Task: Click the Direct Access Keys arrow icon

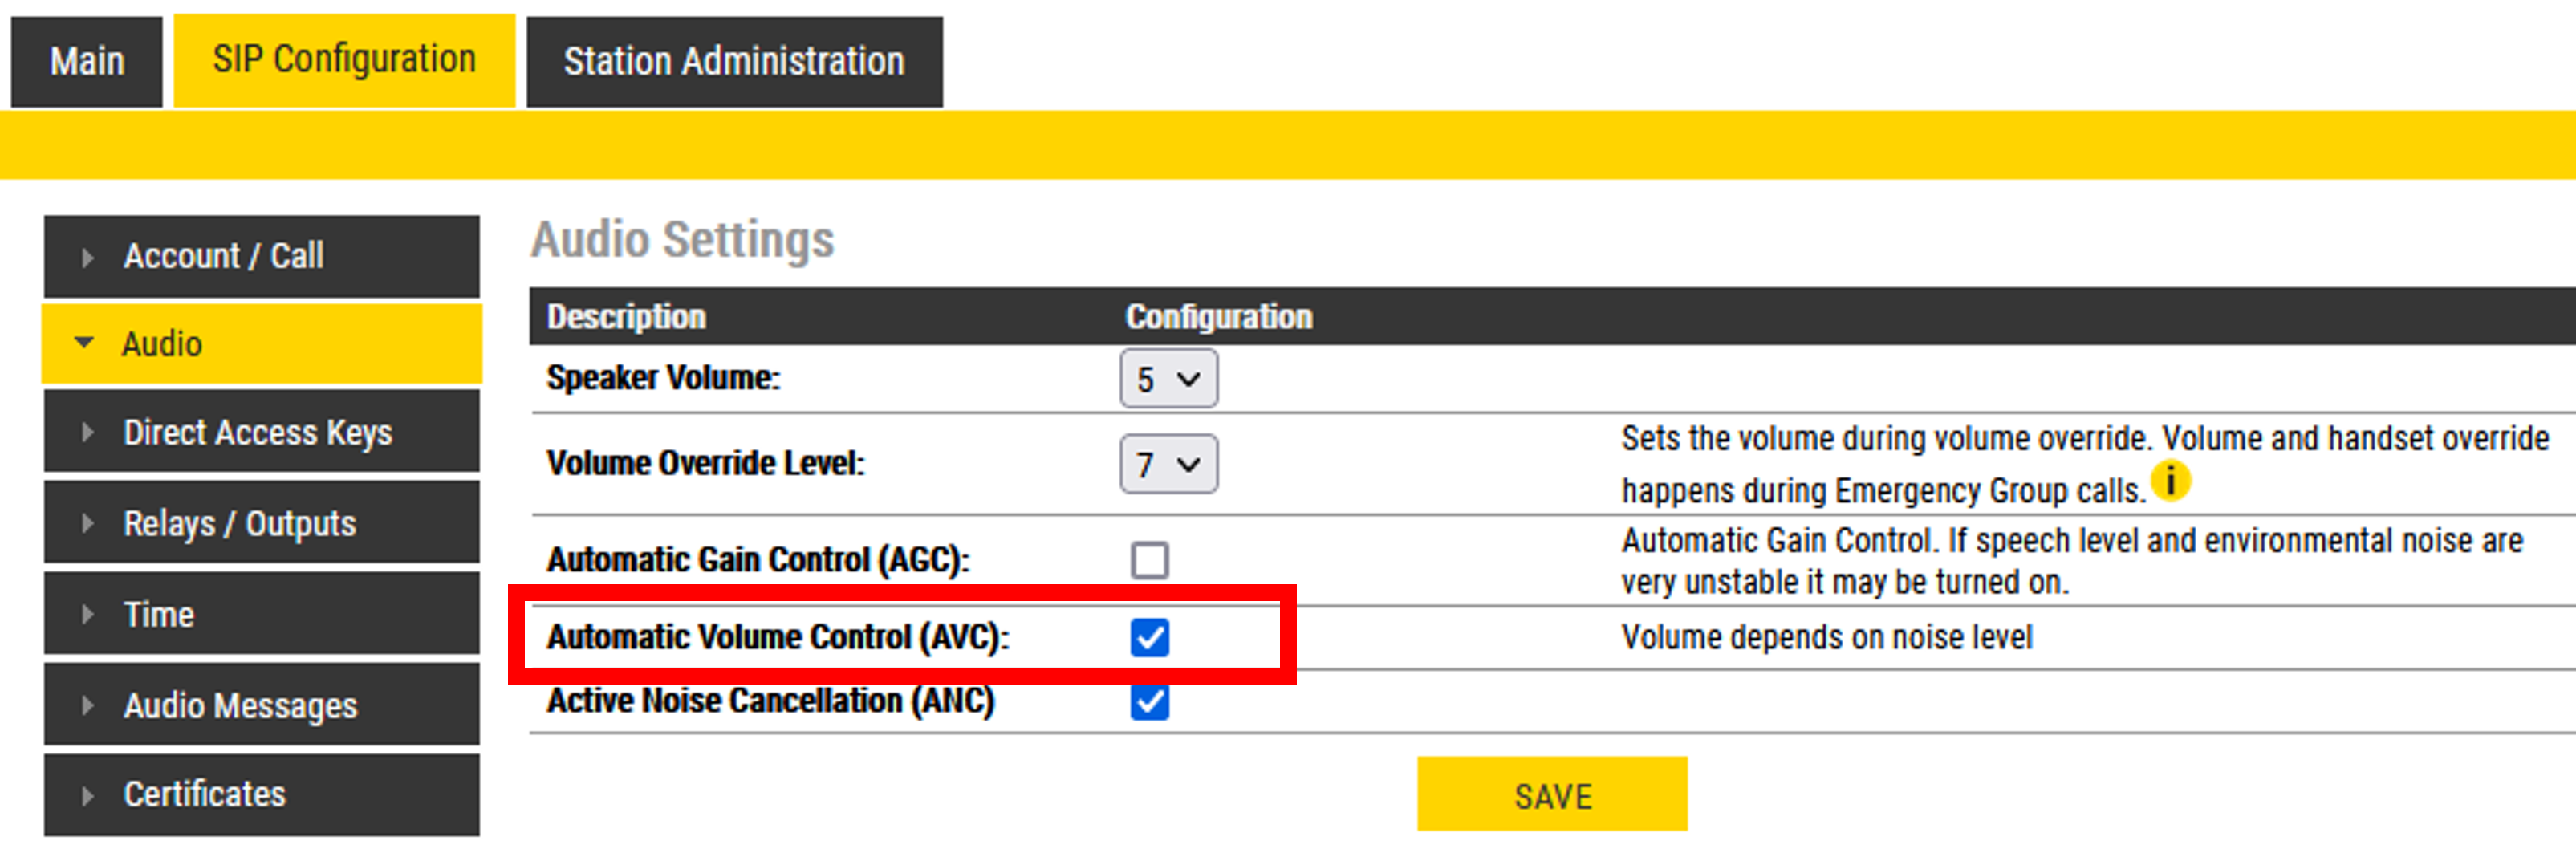Action: [88, 433]
